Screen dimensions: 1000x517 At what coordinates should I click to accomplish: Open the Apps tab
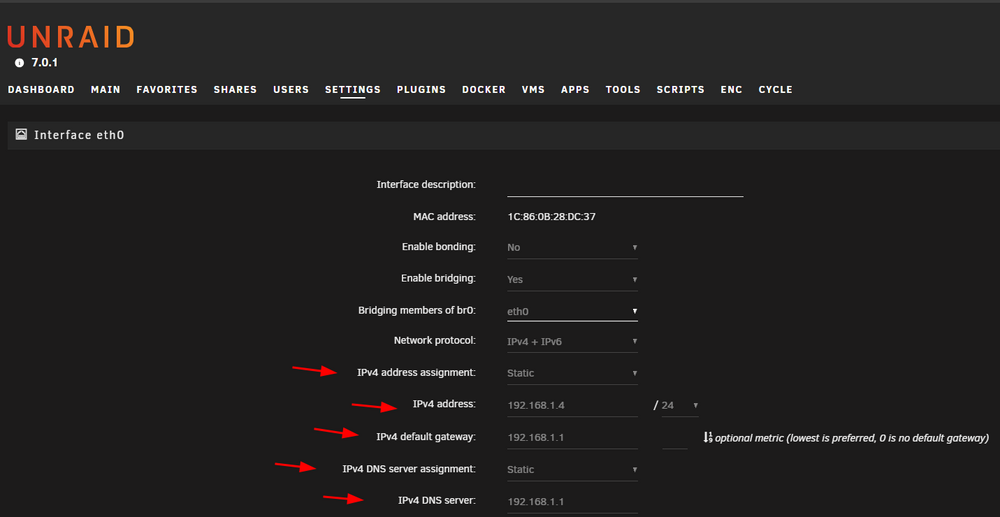575,90
